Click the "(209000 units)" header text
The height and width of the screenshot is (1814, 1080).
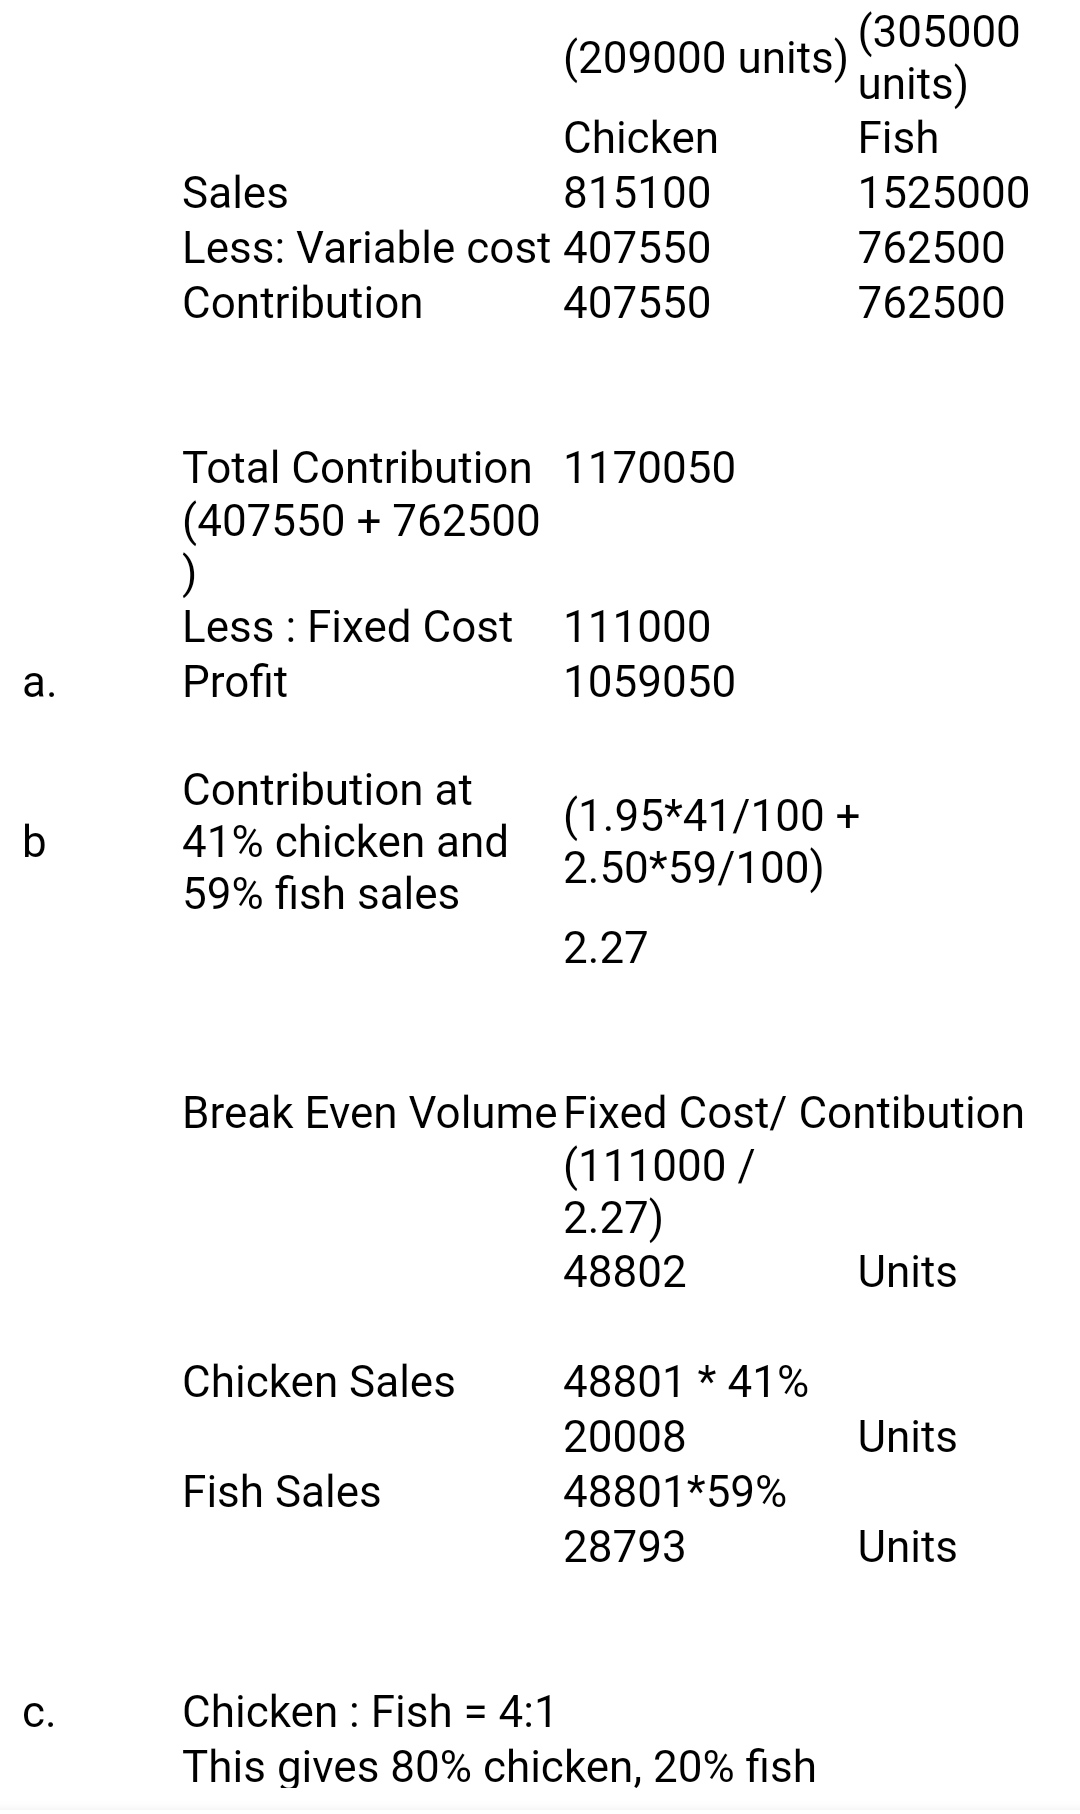[705, 60]
